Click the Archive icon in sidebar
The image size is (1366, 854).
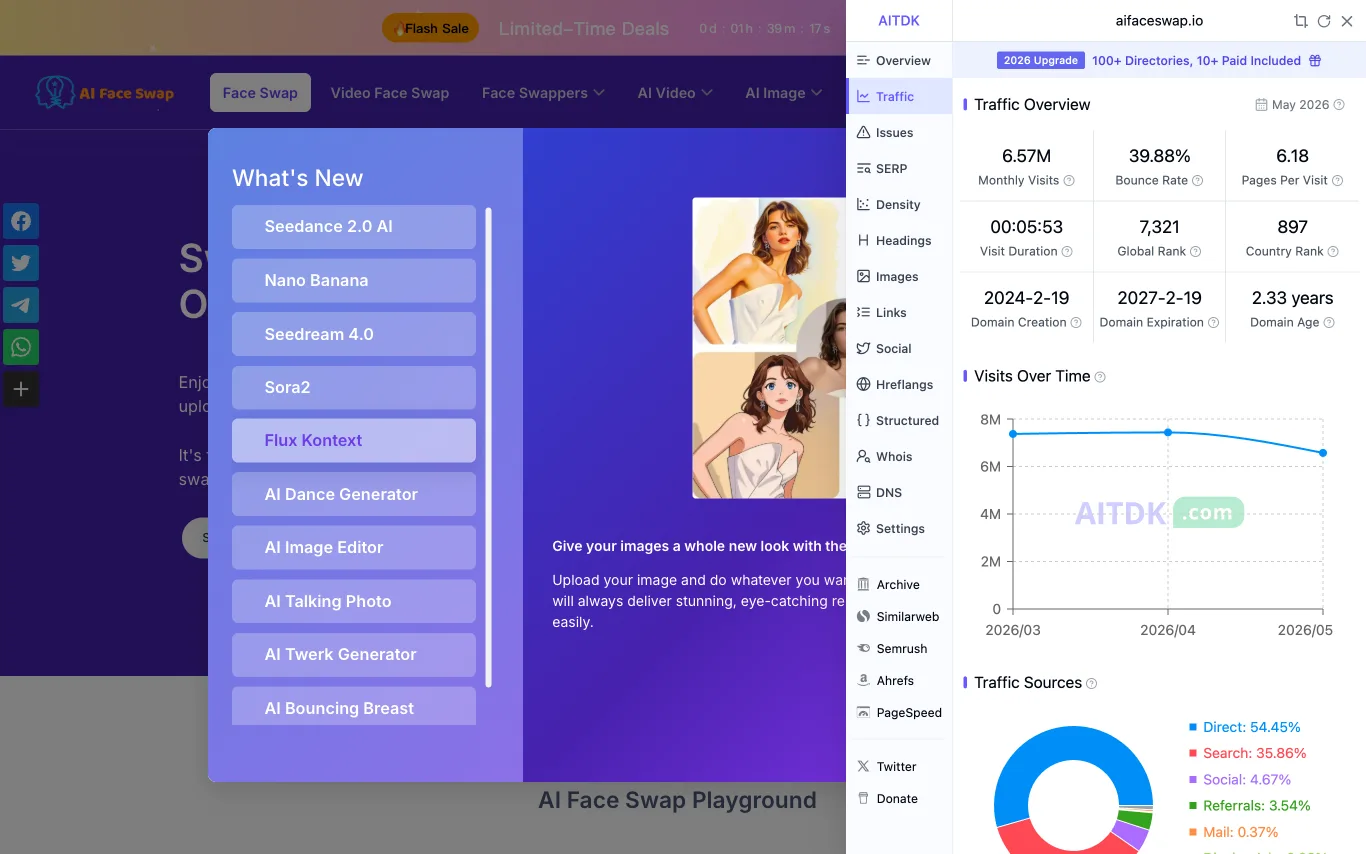pyautogui.click(x=864, y=585)
